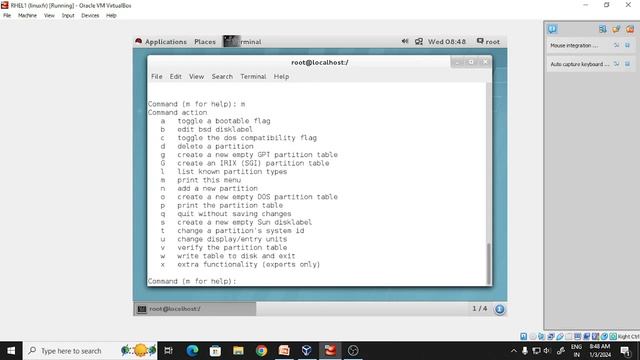Image resolution: width=640 pixels, height=360 pixels.
Task: Click the red icon in notification panel header
Action: point(630,29)
